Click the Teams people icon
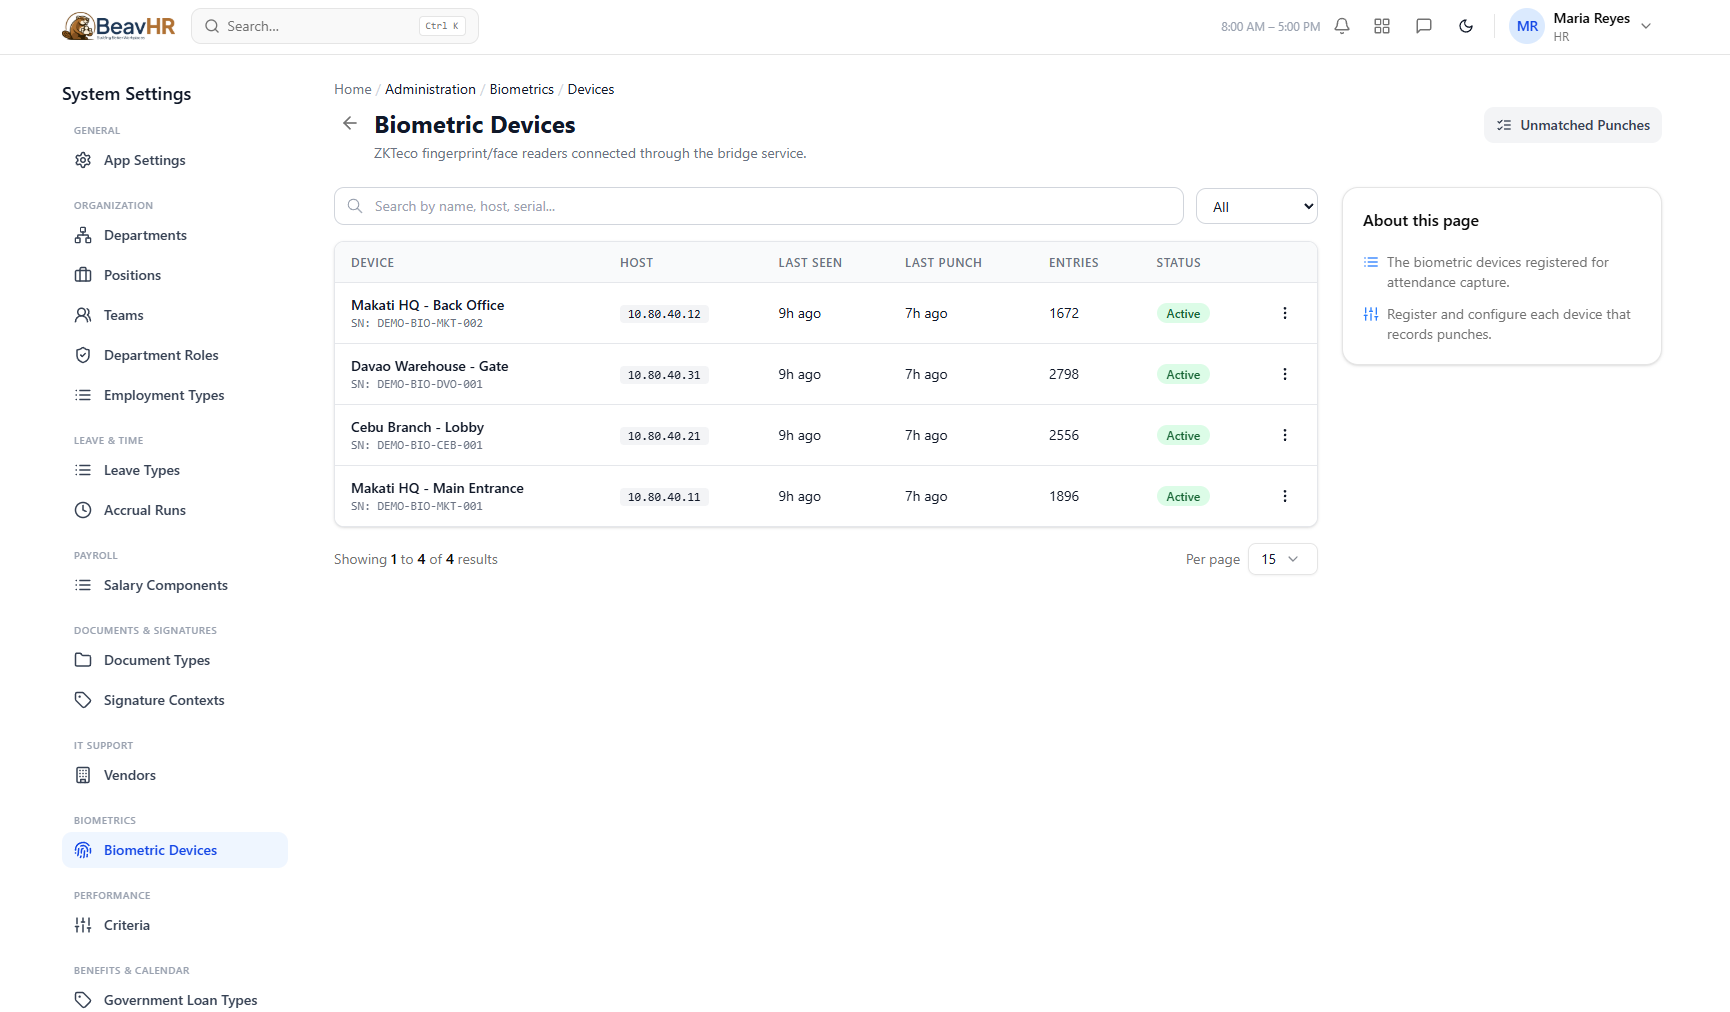This screenshot has height=1012, width=1730. click(x=83, y=315)
